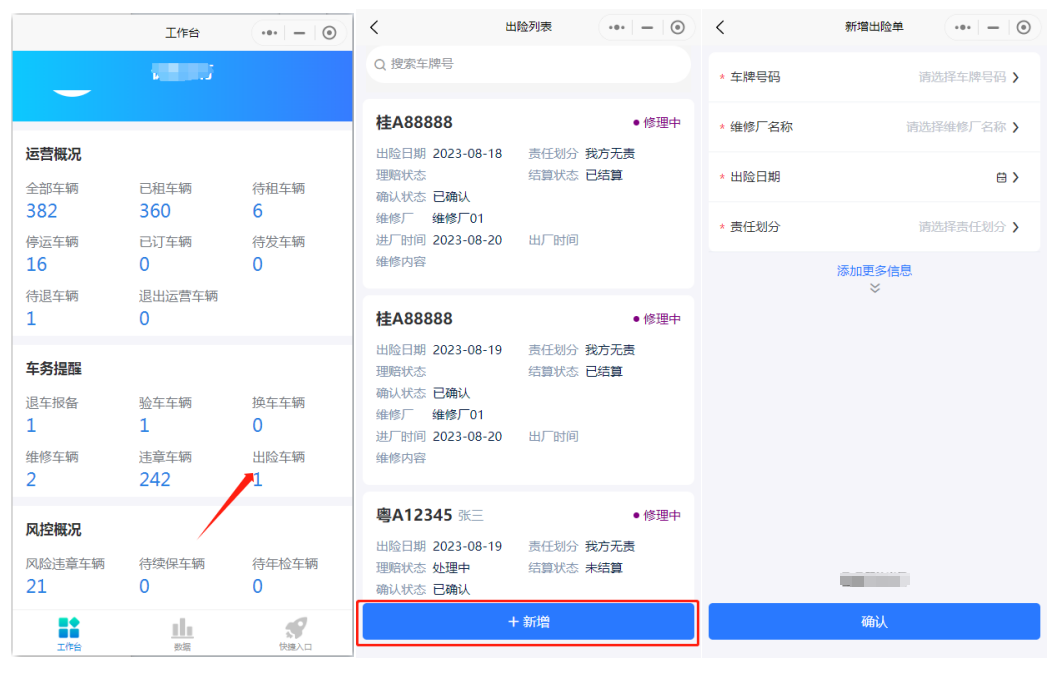Open the 数据 bar chart tab
Viewport: 1061px width, 673px height.
pos(182,629)
